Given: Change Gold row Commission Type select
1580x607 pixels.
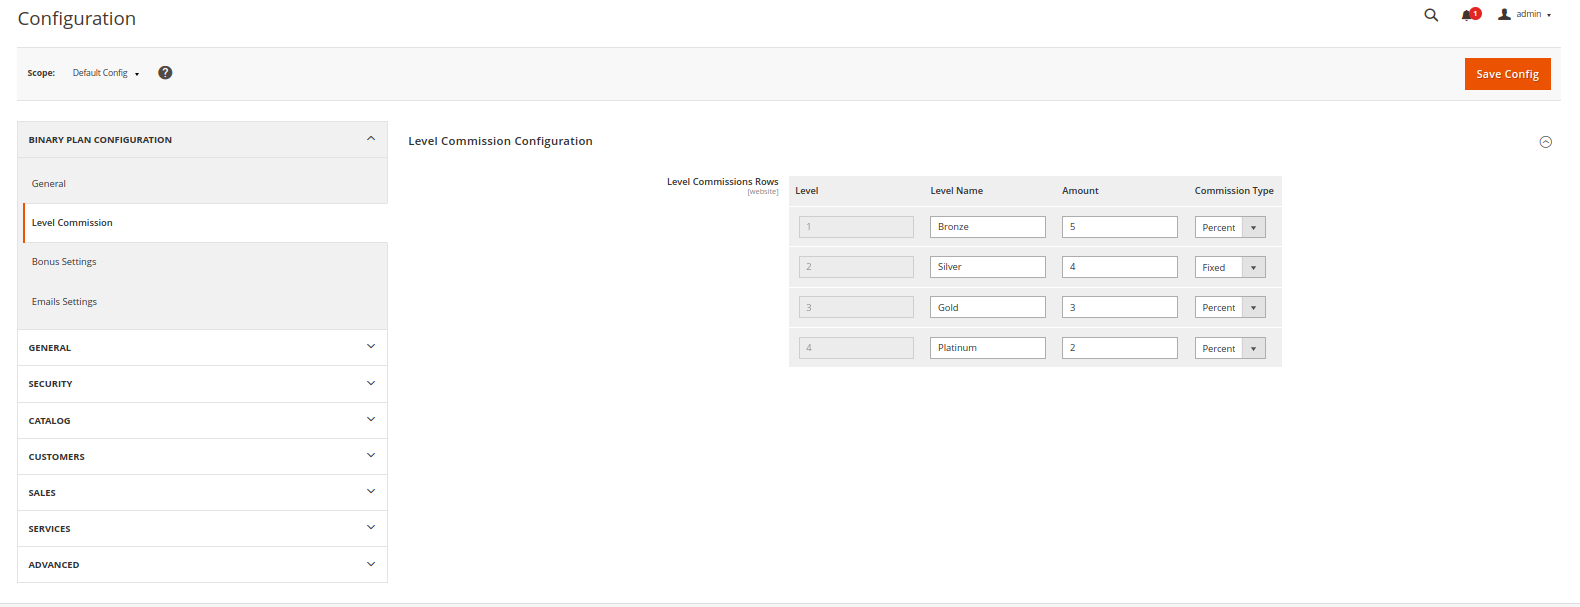Looking at the screenshot, I should click(x=1230, y=308).
